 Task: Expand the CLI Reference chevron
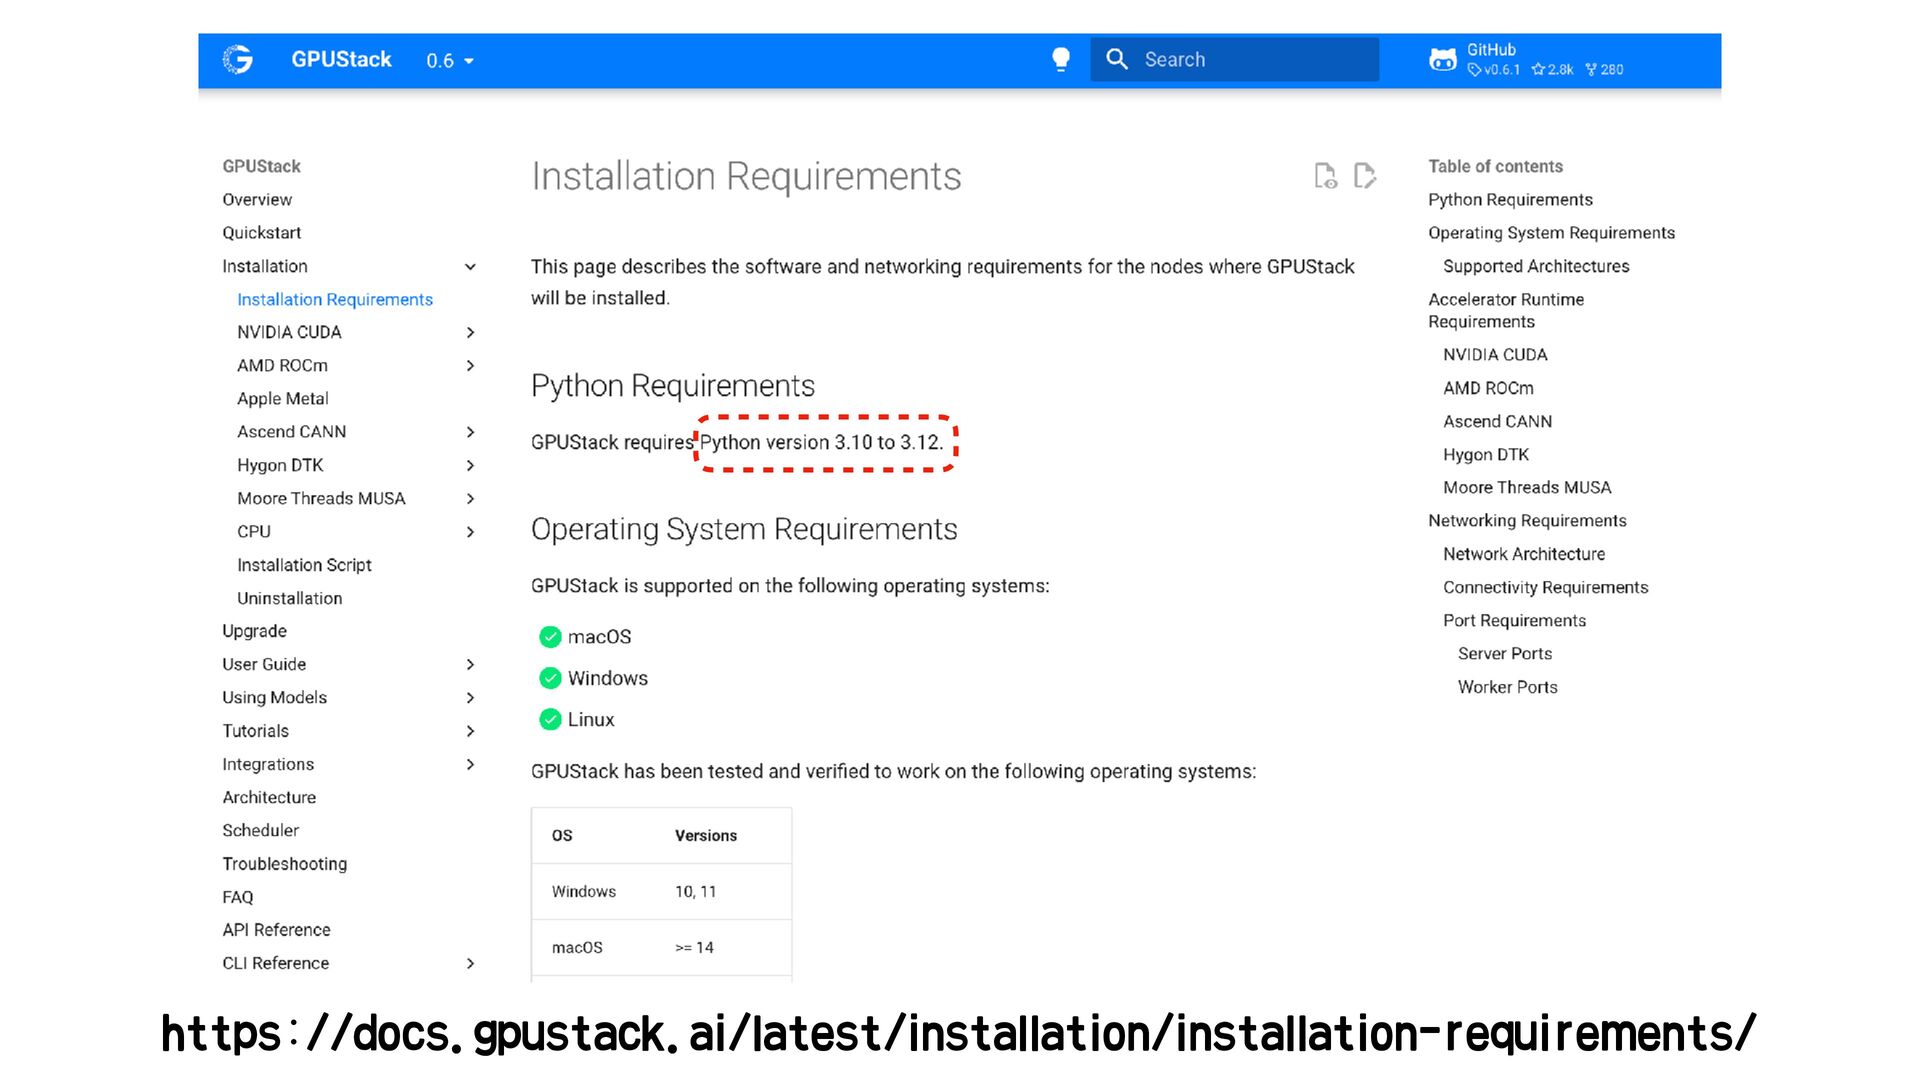point(470,964)
